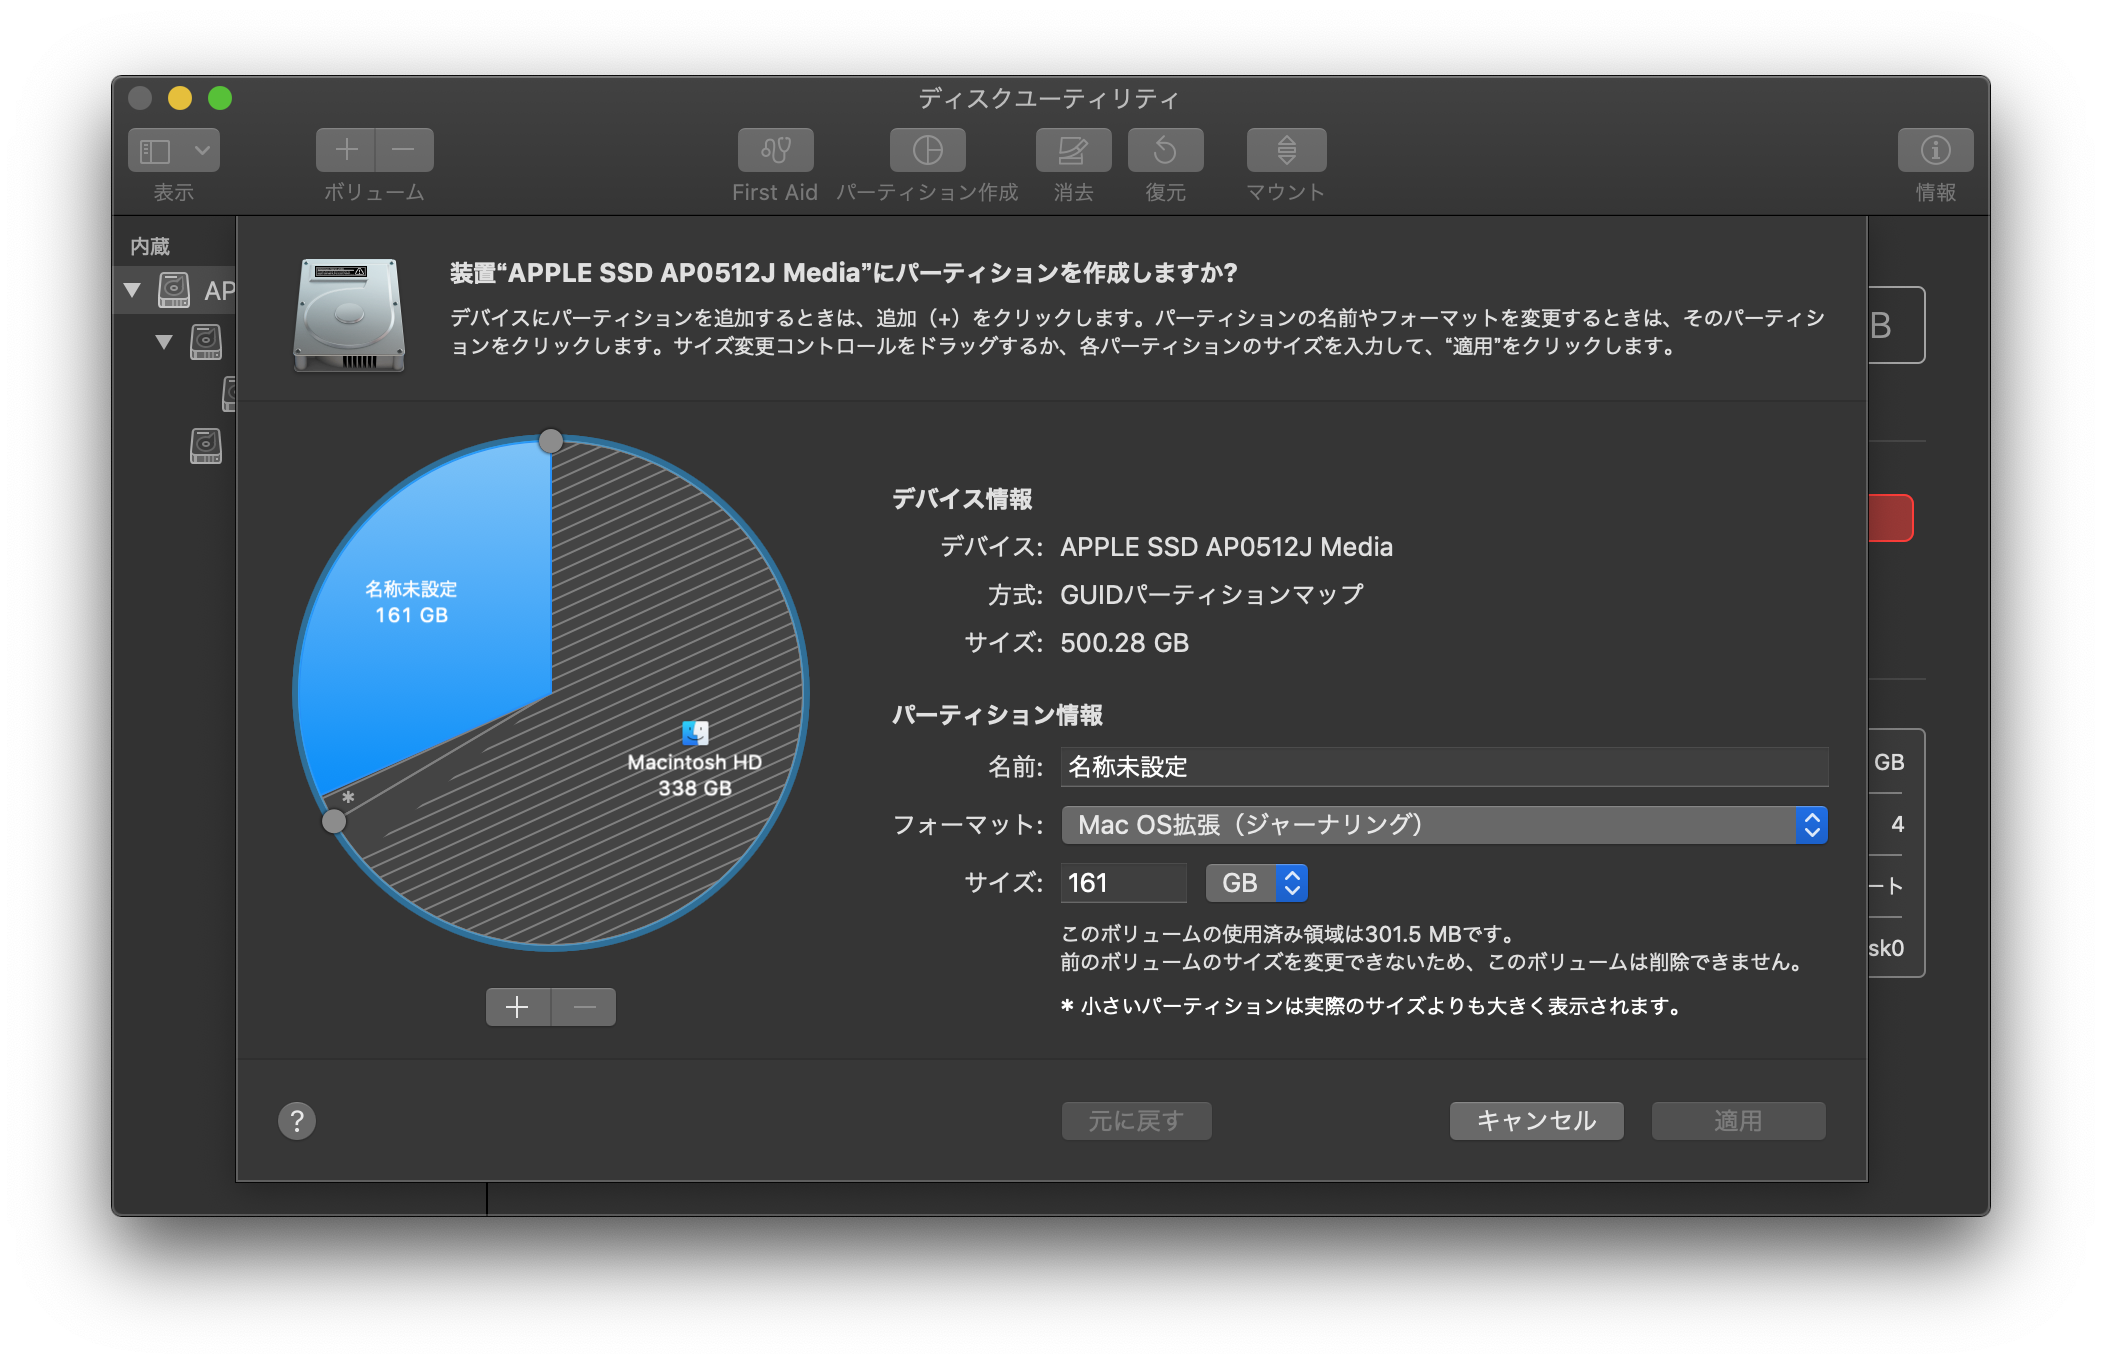The image size is (2102, 1364).
Task: Collapse the nested container disclosure triangle
Action: [164, 342]
